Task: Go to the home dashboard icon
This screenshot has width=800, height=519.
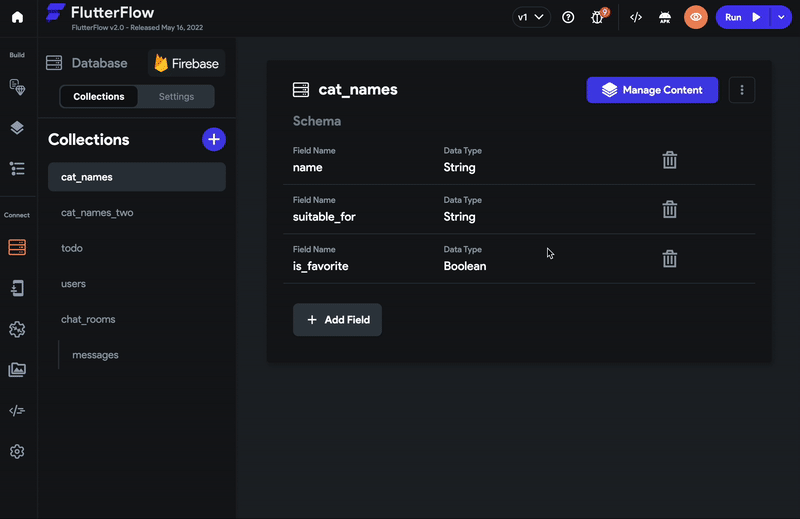Action: [17, 17]
